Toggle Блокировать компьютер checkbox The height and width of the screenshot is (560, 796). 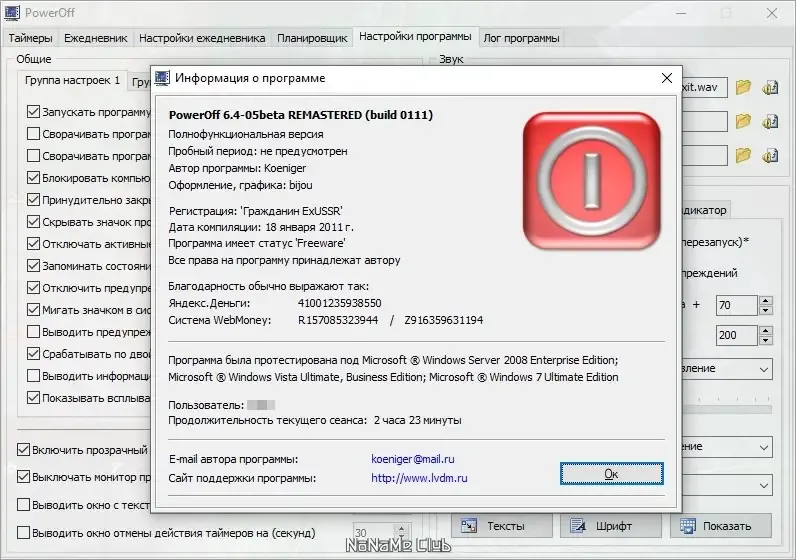tap(33, 178)
